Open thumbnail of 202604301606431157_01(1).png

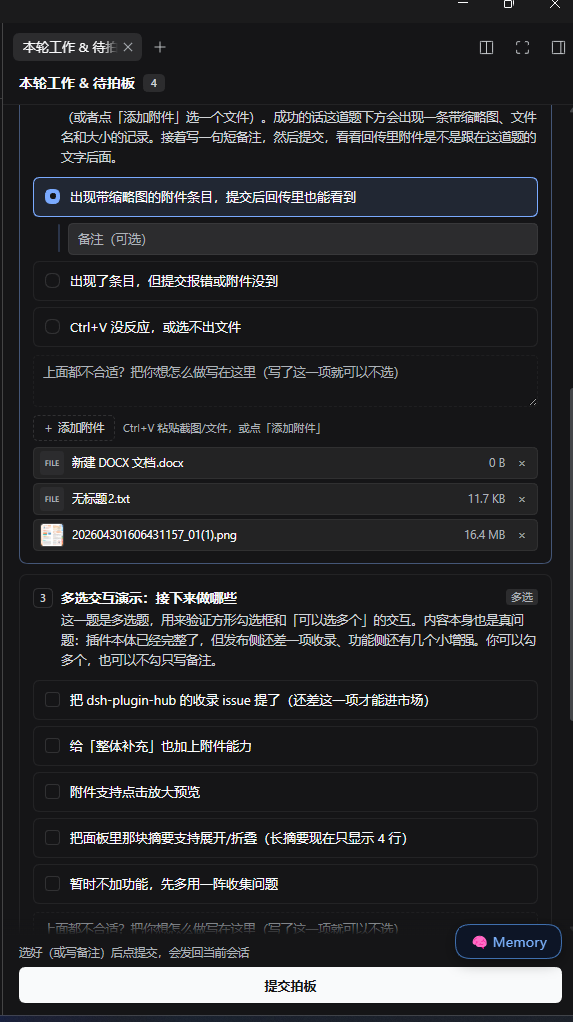point(52,535)
